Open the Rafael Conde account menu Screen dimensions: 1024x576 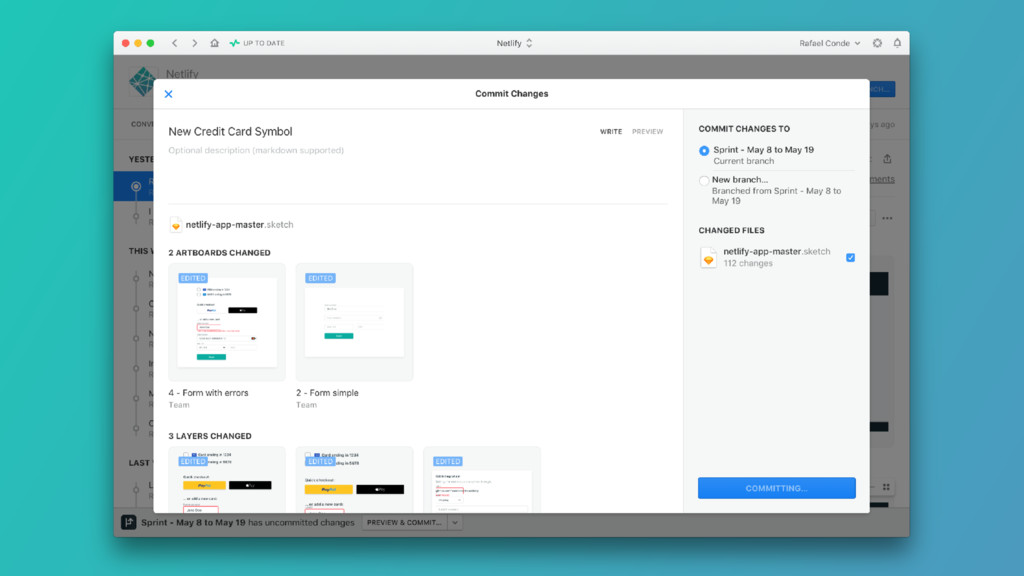click(829, 43)
